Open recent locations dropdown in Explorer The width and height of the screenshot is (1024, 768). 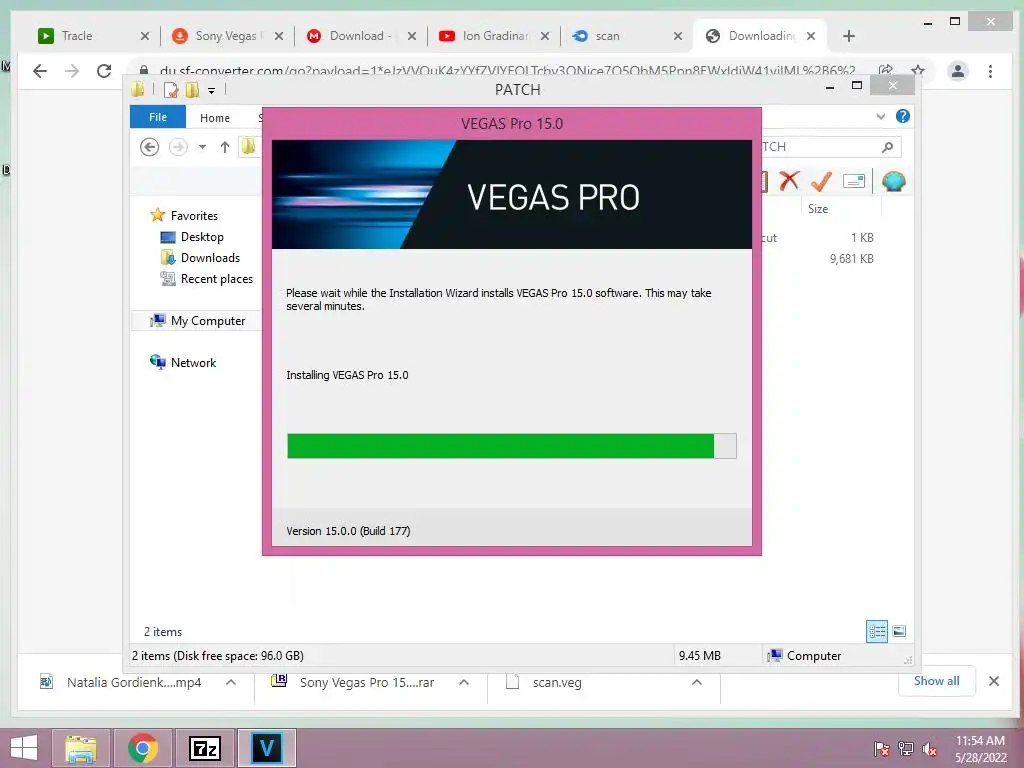click(x=202, y=147)
